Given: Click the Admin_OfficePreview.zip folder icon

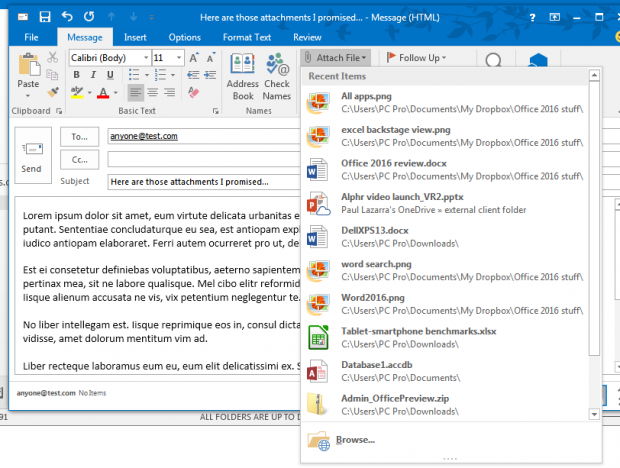Looking at the screenshot, I should 317,404.
